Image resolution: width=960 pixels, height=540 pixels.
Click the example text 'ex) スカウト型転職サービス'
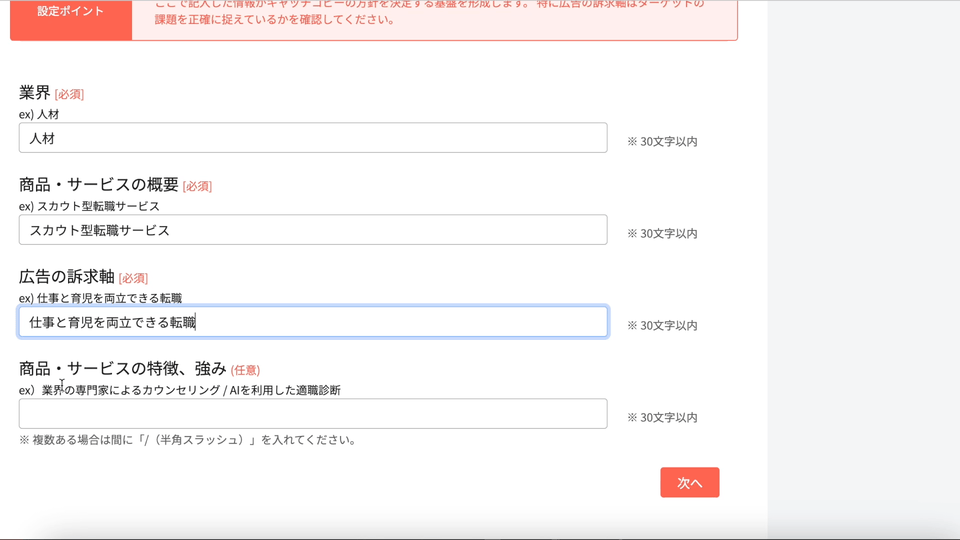[89, 206]
